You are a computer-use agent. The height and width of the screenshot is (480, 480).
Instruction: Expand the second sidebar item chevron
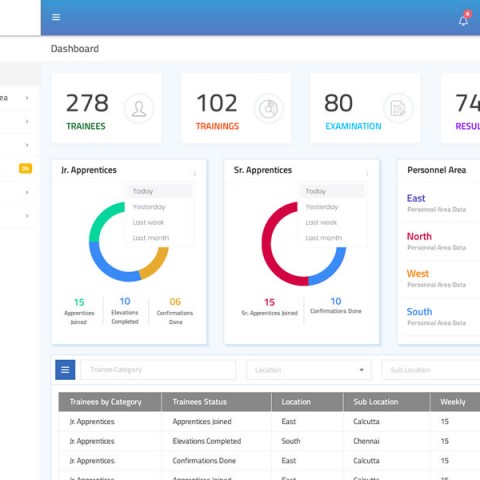27,122
